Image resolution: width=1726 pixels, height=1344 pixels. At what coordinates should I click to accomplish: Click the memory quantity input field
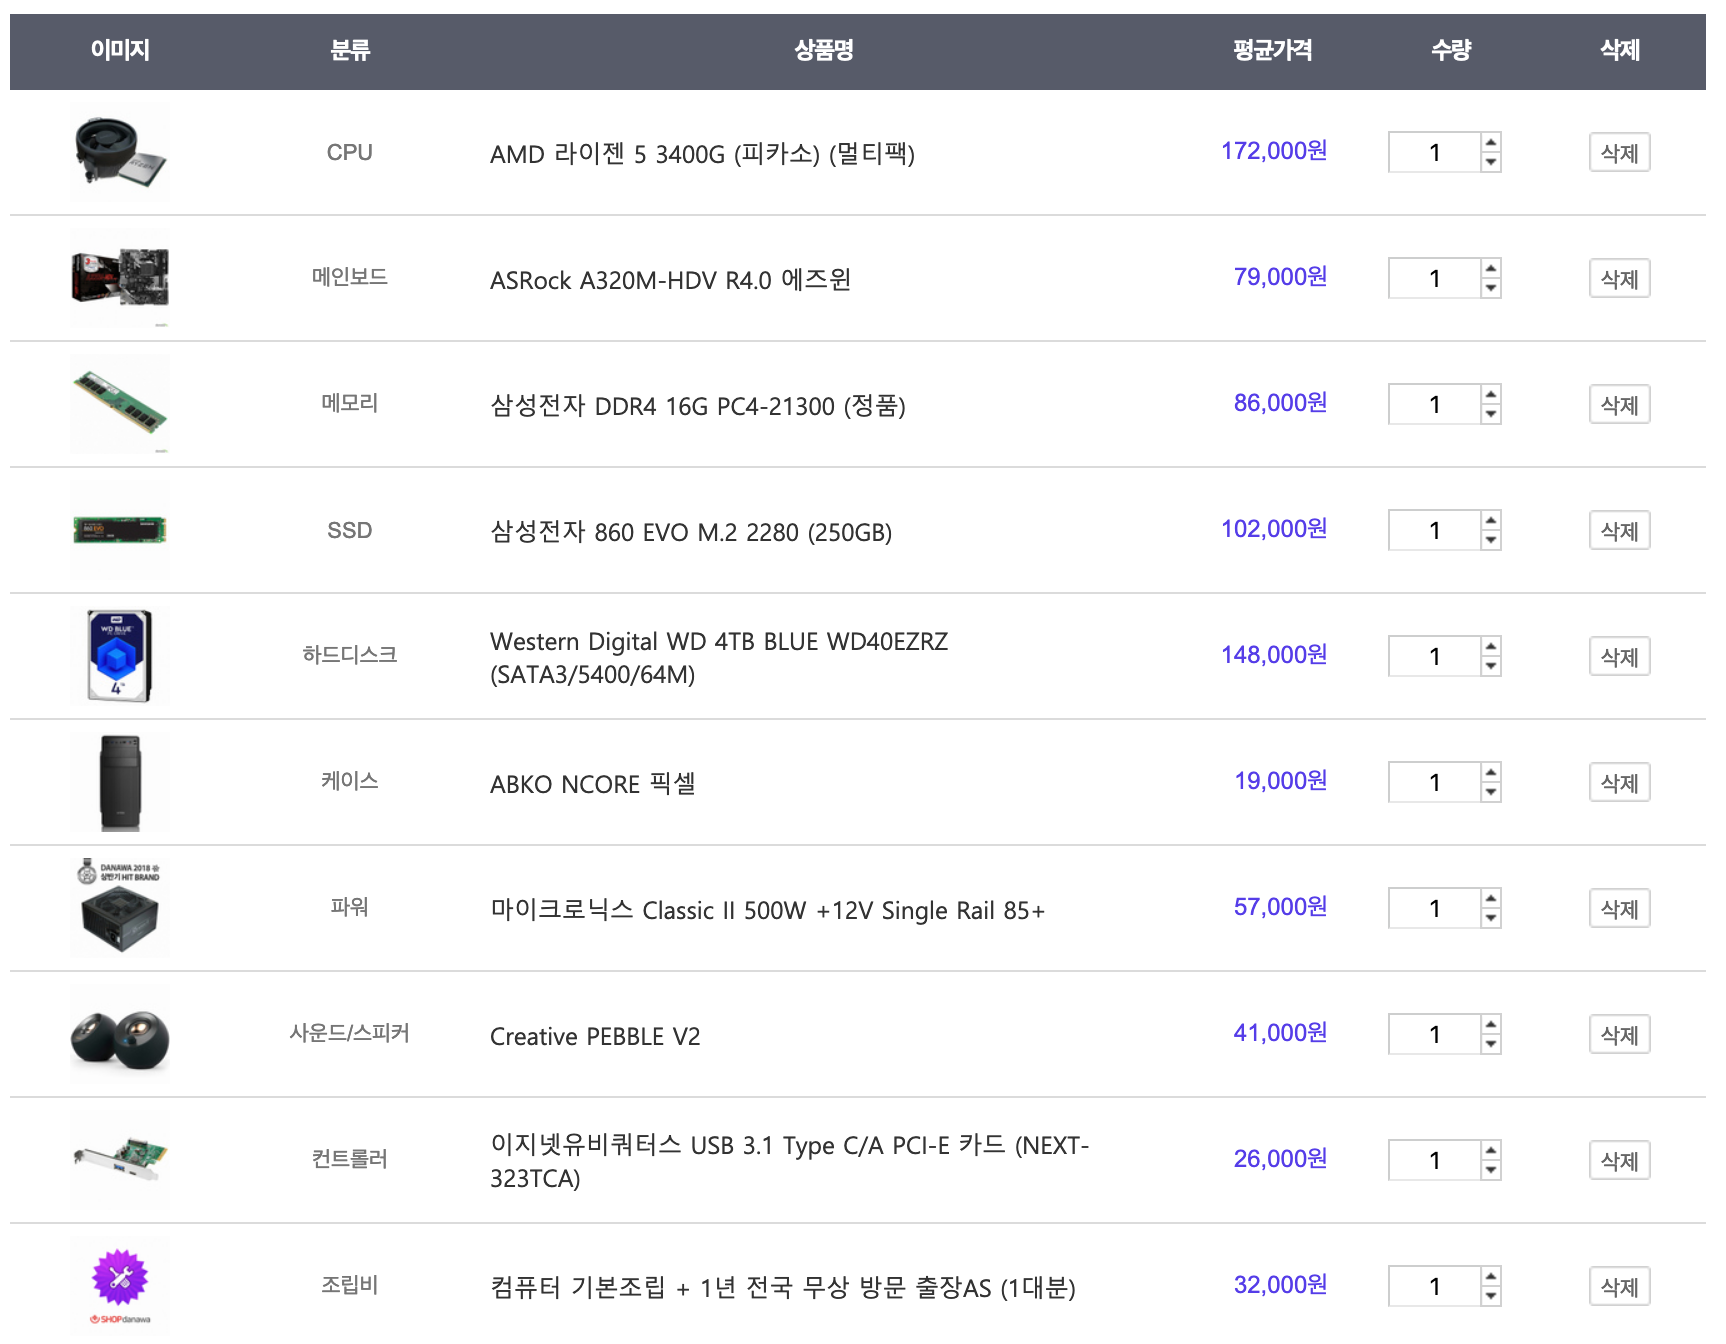pos(1434,405)
